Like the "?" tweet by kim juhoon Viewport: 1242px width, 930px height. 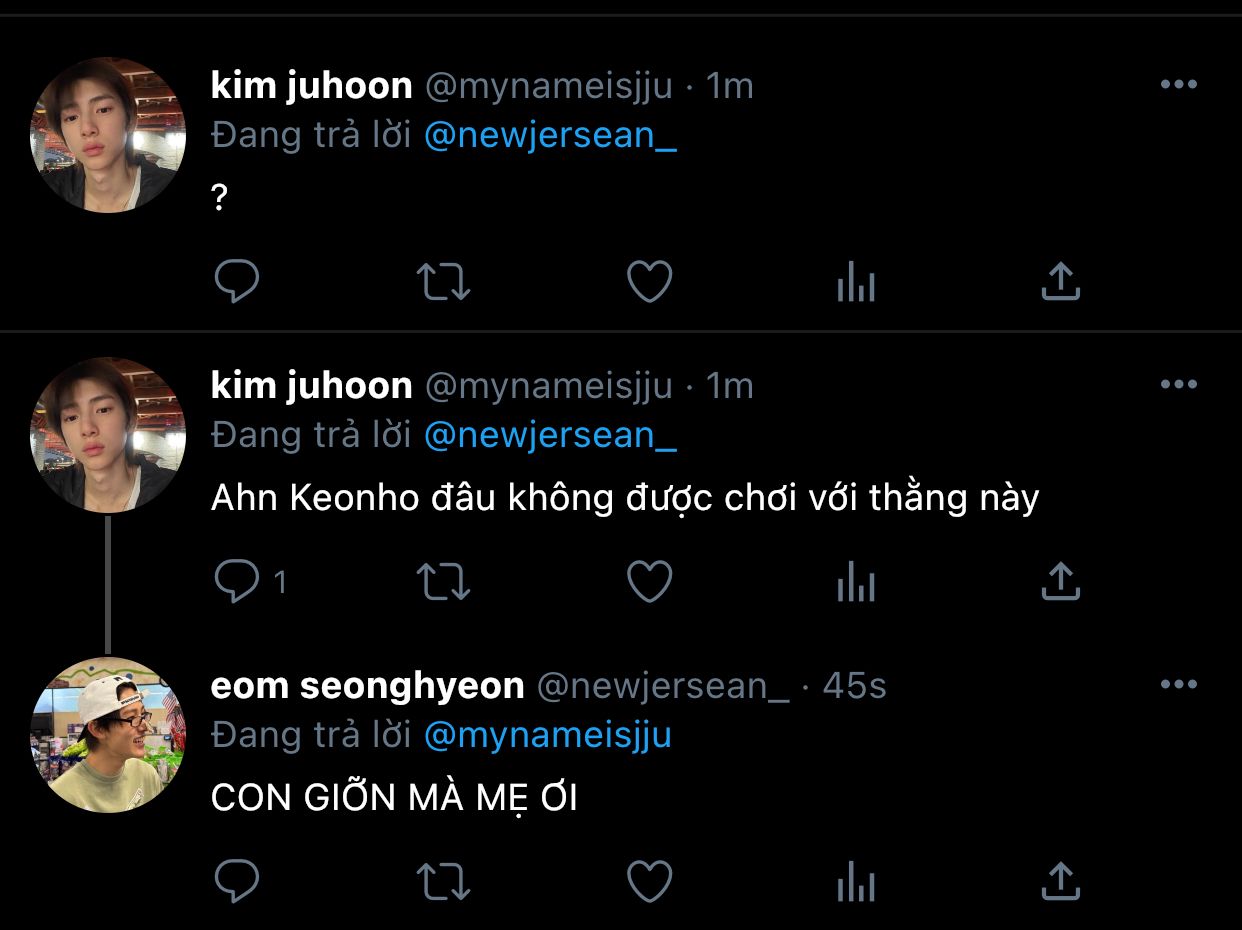(x=649, y=282)
